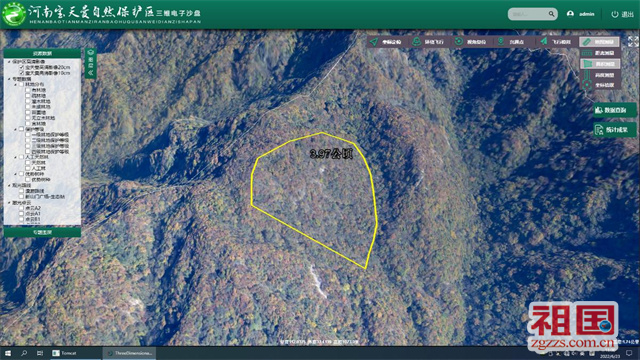640x360 pixels.
Task: Uncheck the 10cm high-resolution imagery layer
Action: coord(22,73)
